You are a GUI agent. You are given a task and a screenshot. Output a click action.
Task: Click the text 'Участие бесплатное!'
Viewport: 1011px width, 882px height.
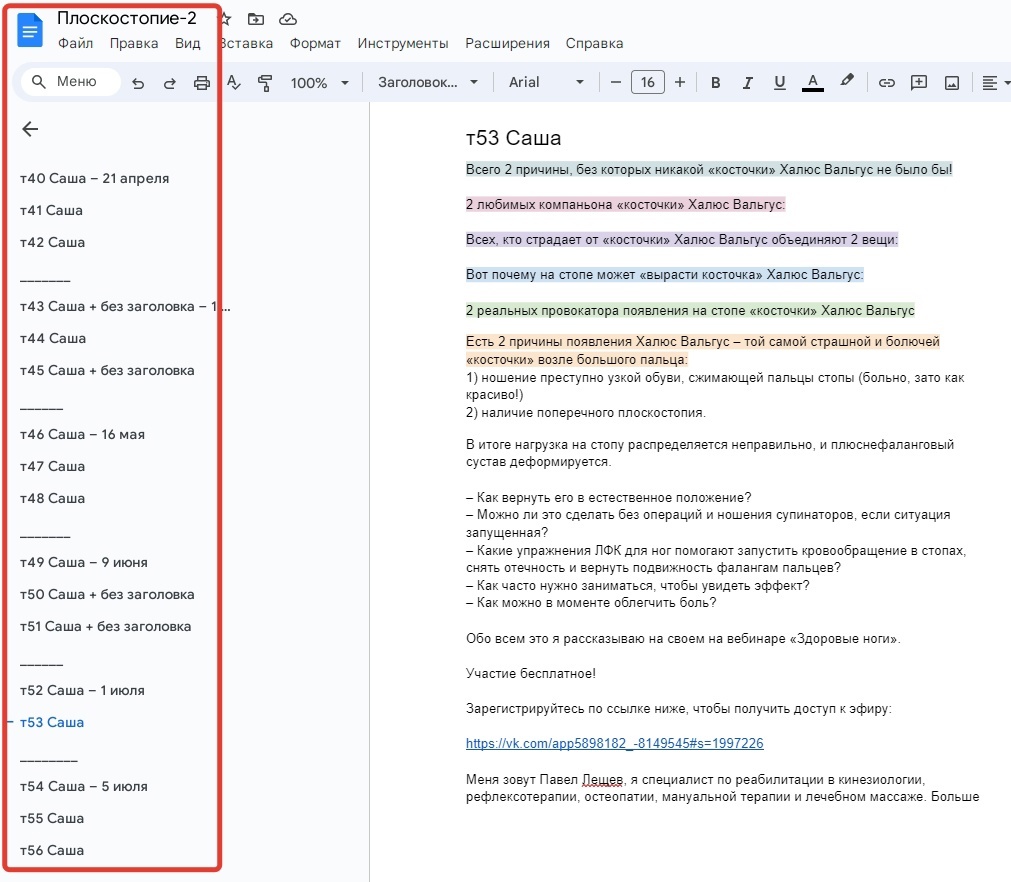(x=531, y=674)
